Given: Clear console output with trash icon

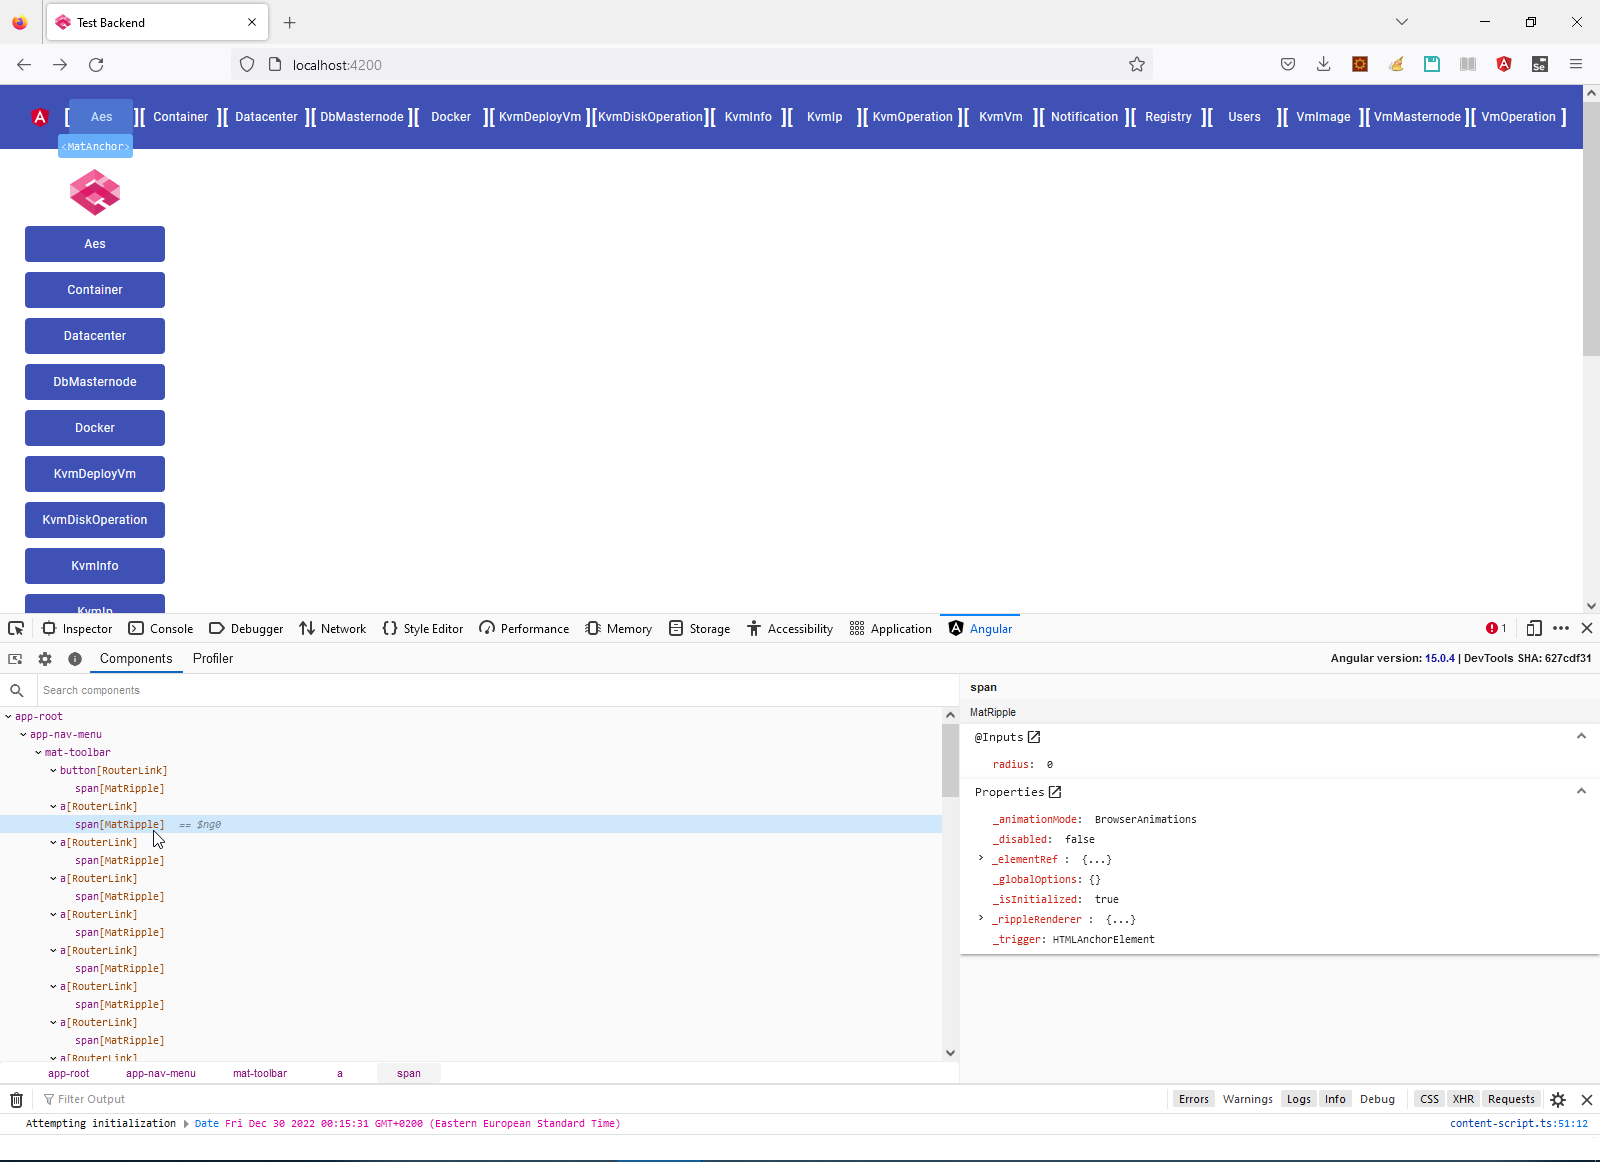Looking at the screenshot, I should pyautogui.click(x=16, y=1100).
